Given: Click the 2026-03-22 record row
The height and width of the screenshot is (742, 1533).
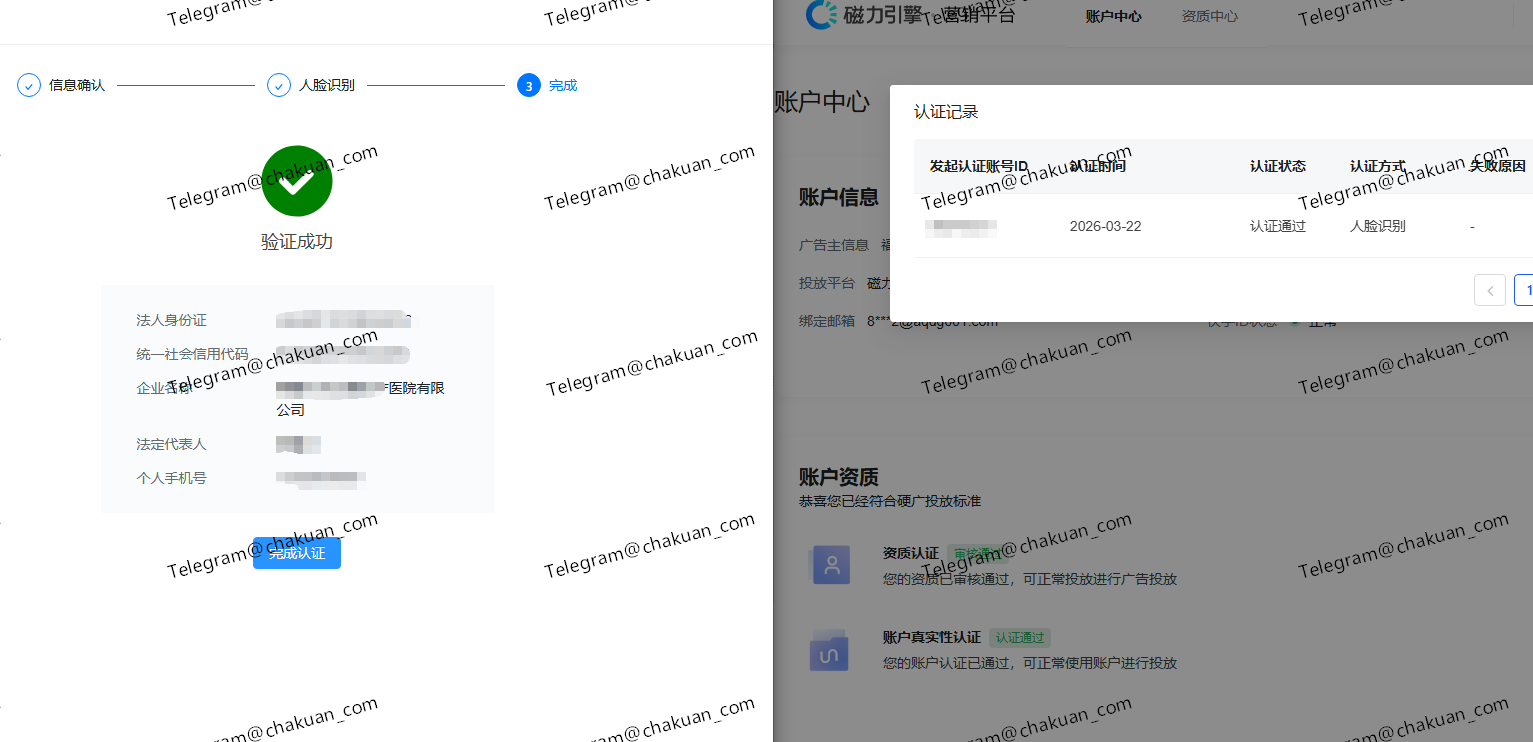Looking at the screenshot, I should [1223, 226].
